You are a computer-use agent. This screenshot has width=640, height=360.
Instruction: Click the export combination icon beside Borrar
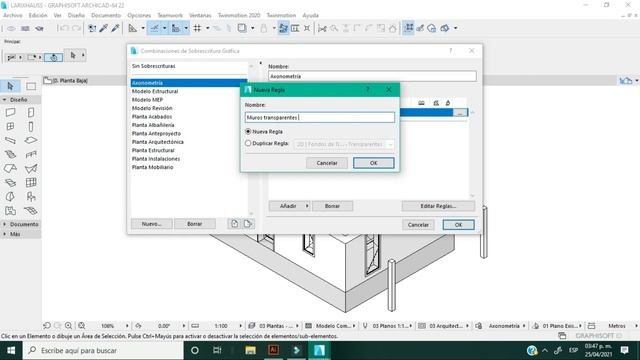pyautogui.click(x=248, y=224)
